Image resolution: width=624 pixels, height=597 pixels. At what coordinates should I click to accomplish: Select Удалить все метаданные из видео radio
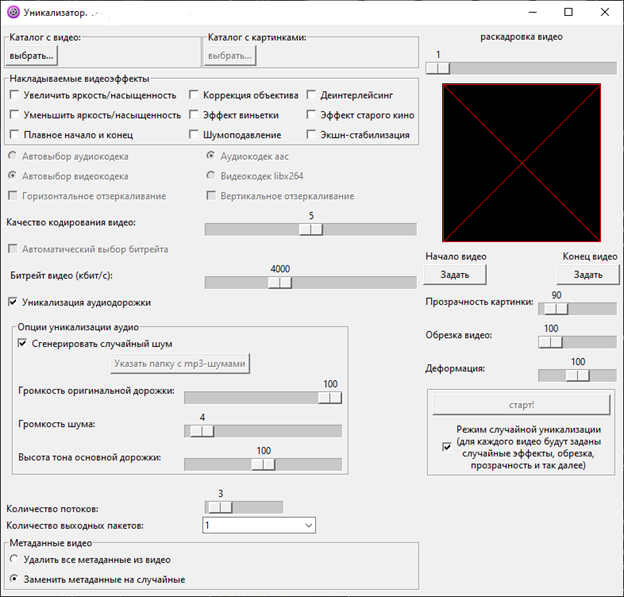click(14, 560)
